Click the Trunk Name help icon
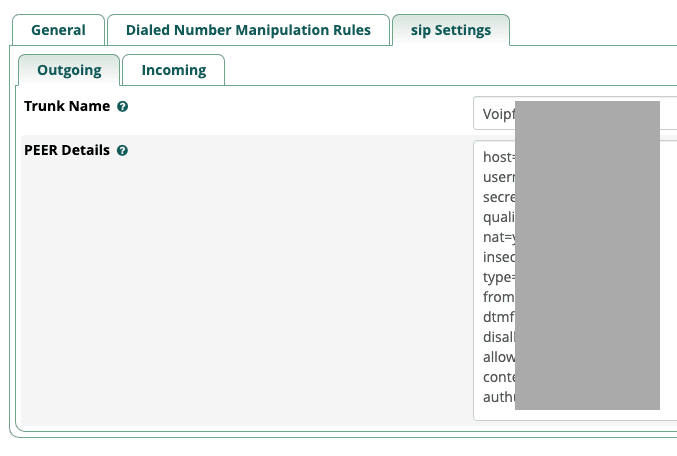 (x=123, y=106)
